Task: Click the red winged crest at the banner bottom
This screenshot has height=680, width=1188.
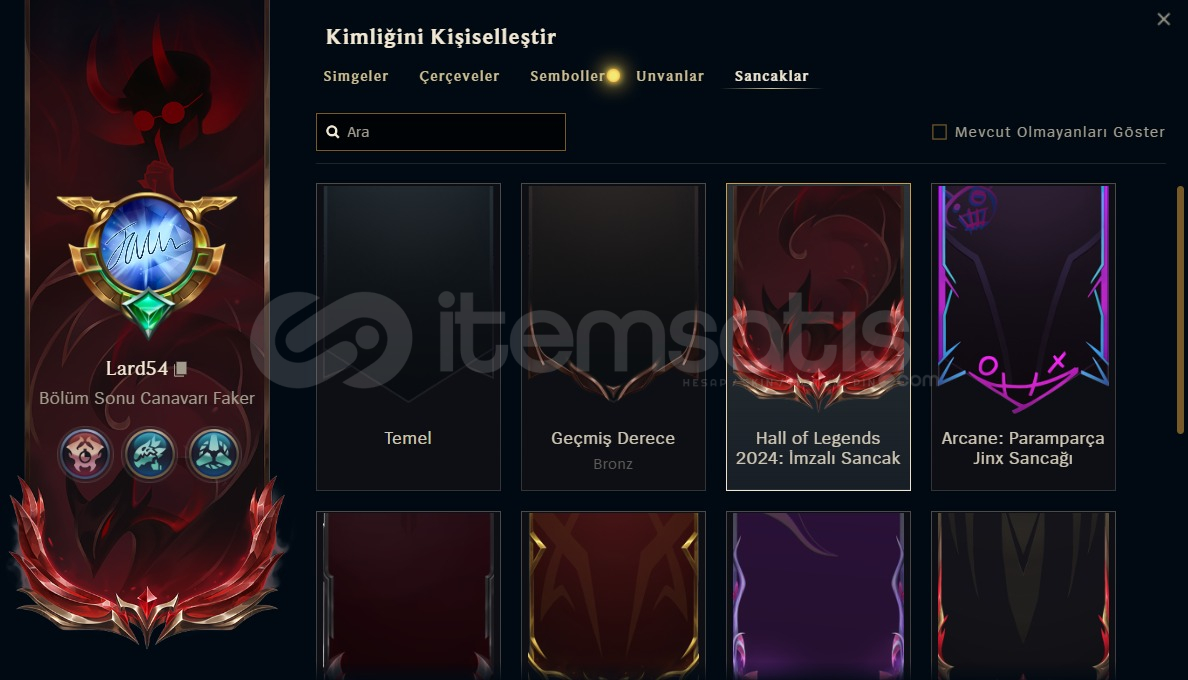Action: point(147,566)
